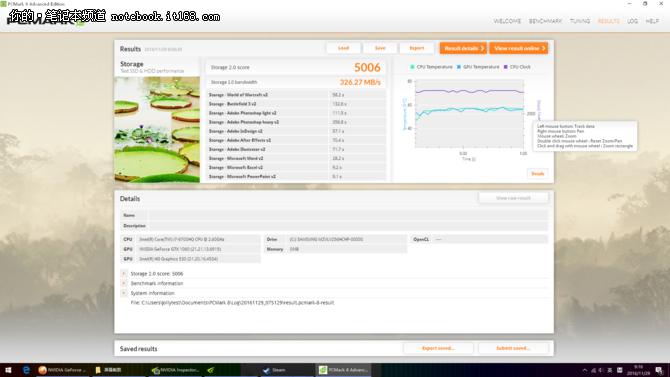Viewport: 670px width, 377px height.
Task: Open the NVIDIA Inspector taskbar item
Action: [x=176, y=370]
